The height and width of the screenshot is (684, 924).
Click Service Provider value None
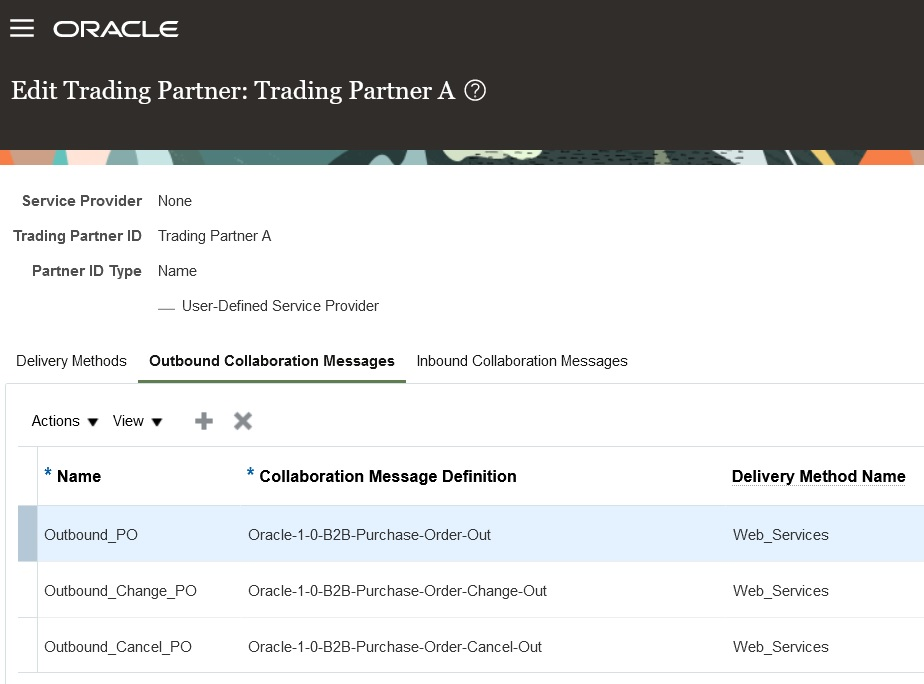[174, 201]
